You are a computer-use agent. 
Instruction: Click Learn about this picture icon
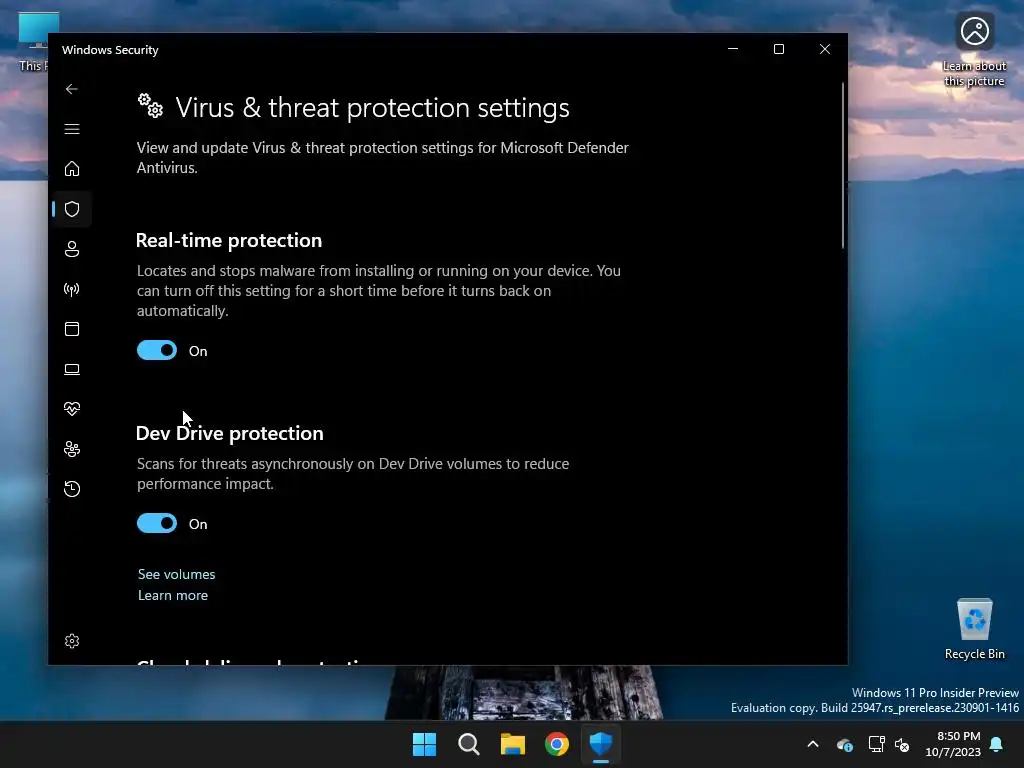pyautogui.click(x=974, y=50)
